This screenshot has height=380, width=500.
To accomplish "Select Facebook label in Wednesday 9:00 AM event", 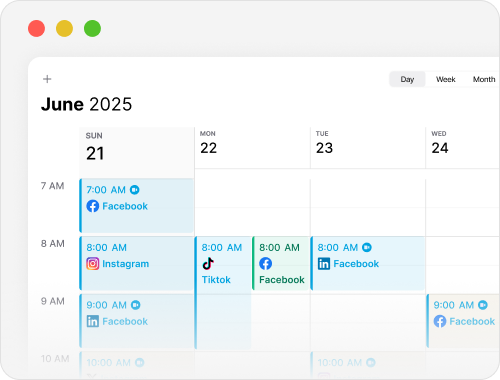I will point(472,321).
